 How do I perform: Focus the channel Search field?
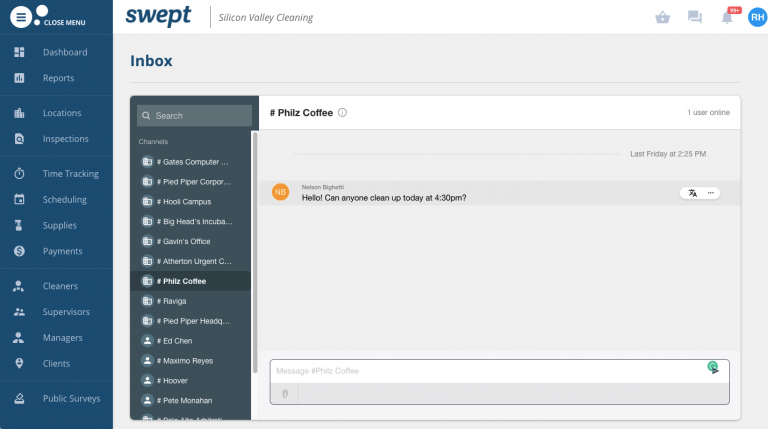pos(194,116)
